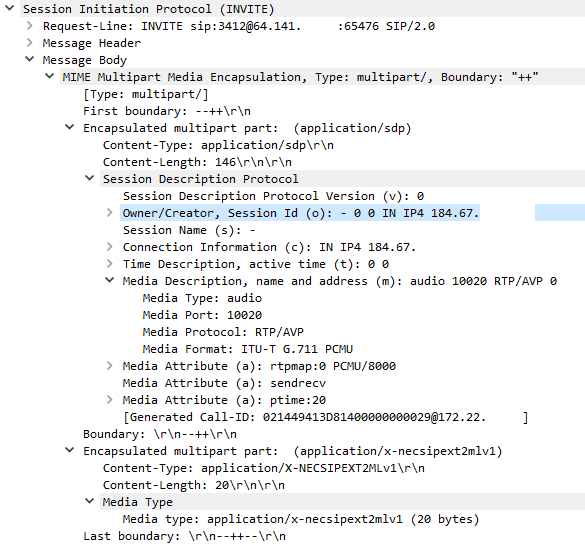Collapse the Message Body section
The width and height of the screenshot is (585, 544).
(x=29, y=59)
